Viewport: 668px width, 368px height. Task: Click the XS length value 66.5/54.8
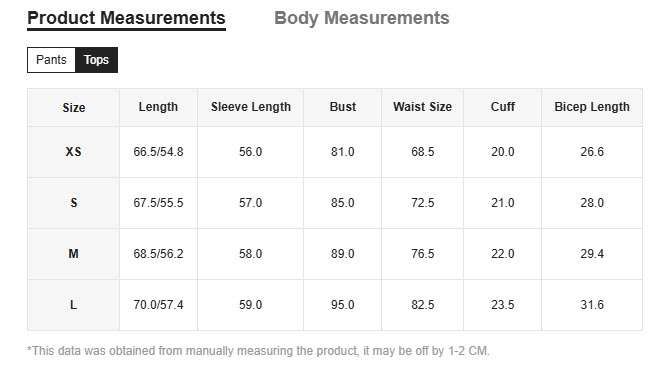pos(158,152)
